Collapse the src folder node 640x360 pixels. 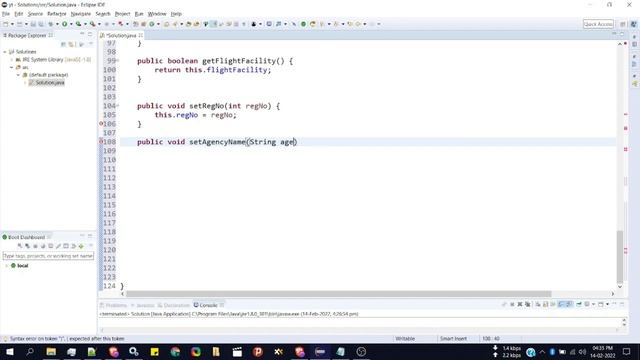pyautogui.click(x=11, y=67)
